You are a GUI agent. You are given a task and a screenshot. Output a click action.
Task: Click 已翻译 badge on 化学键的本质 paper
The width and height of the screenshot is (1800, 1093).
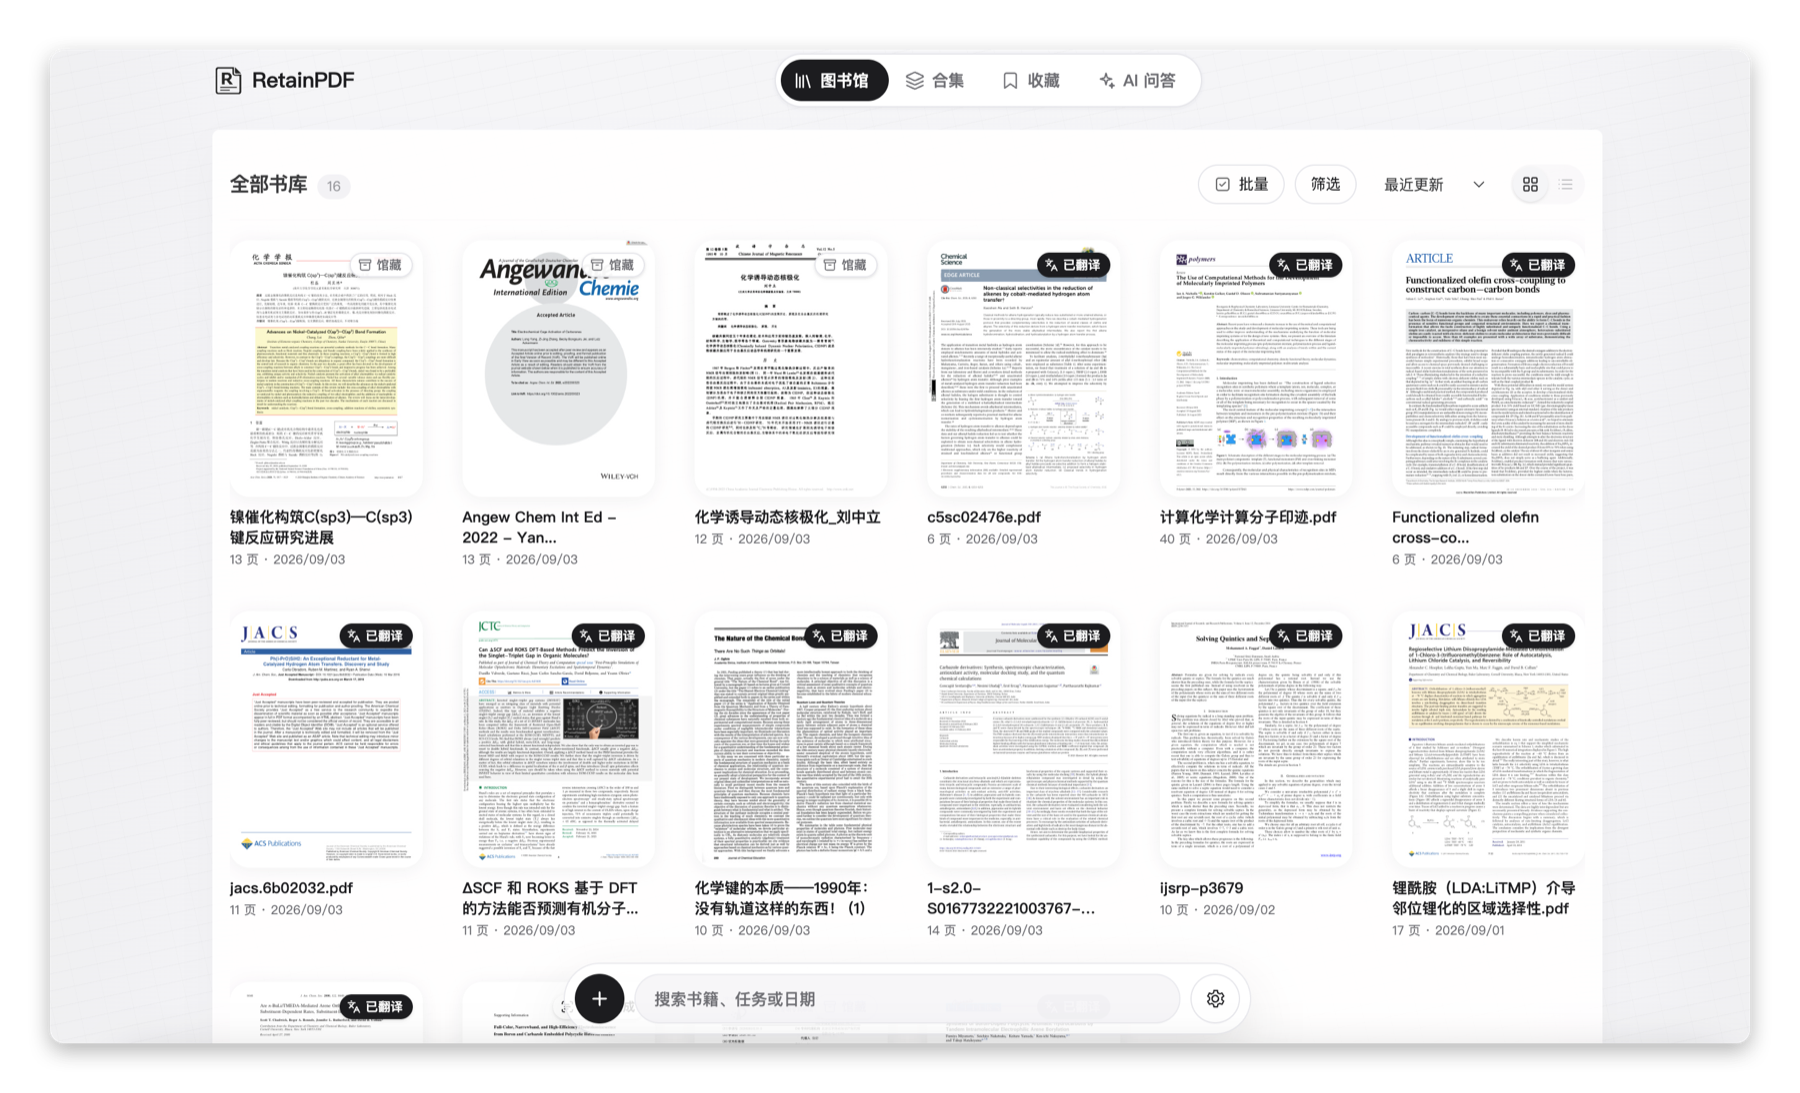pos(840,636)
